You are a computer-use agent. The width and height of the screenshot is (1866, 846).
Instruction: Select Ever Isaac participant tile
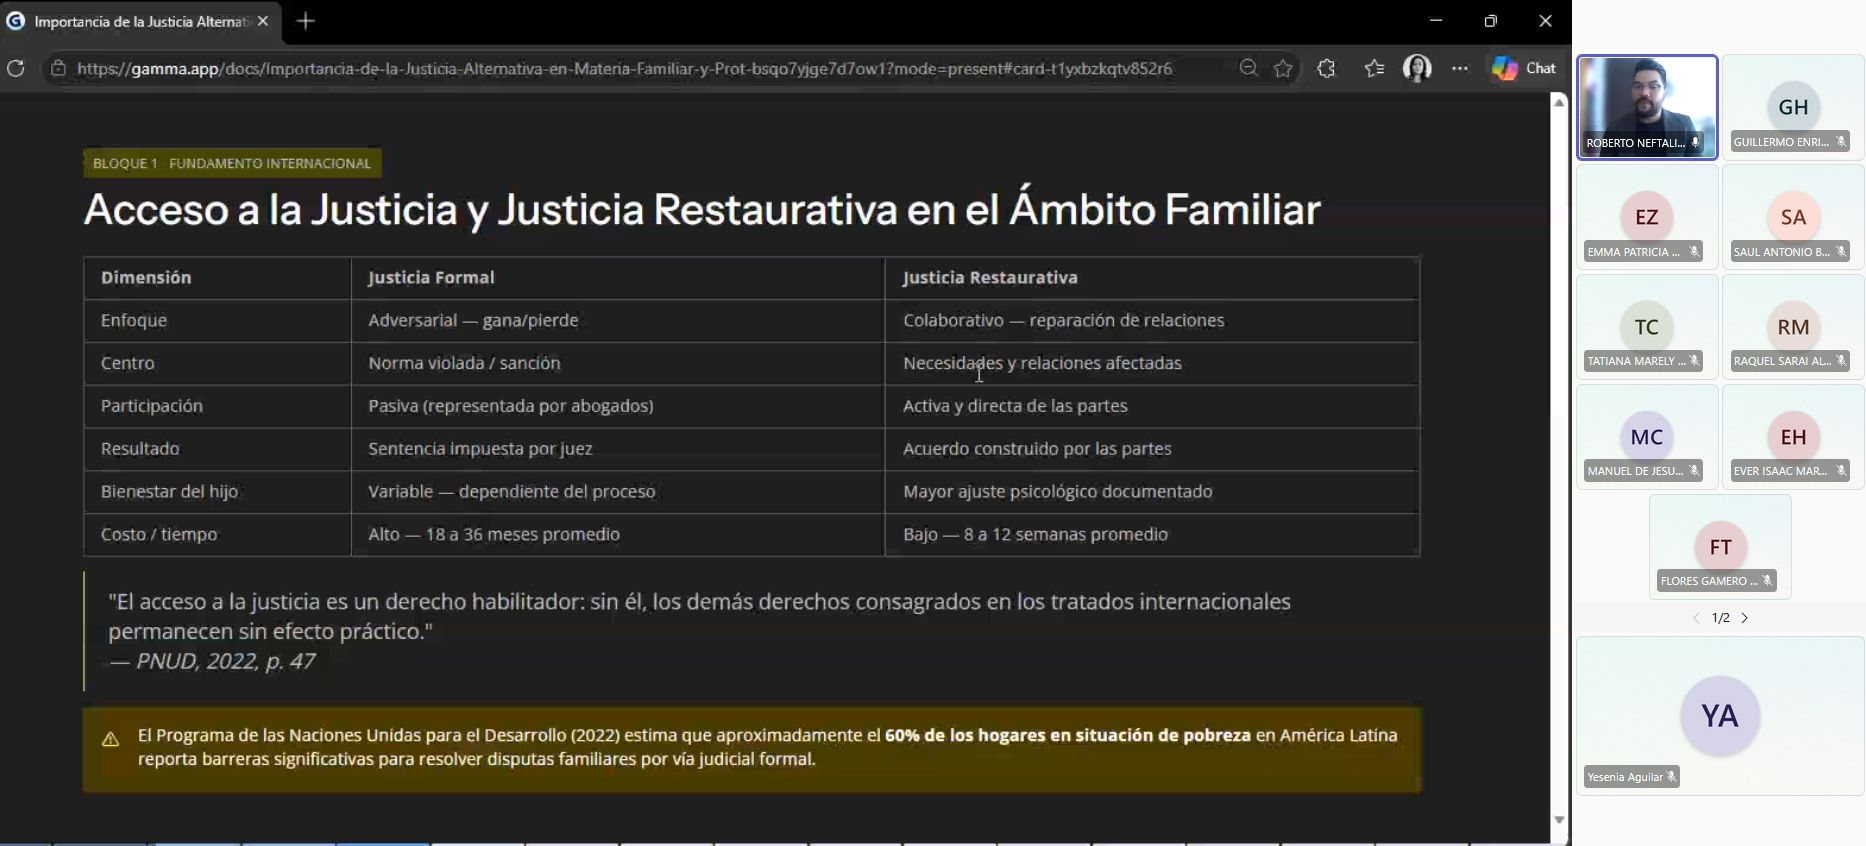point(1793,437)
